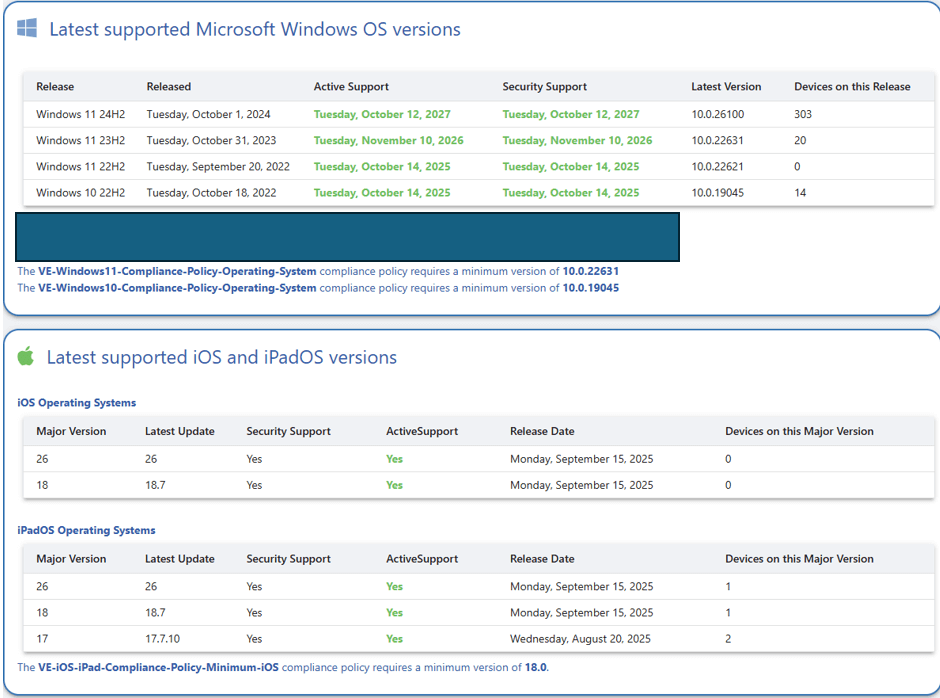Click the Wednesday, August 20, 2025 release date
This screenshot has height=698, width=940.
(x=580, y=638)
